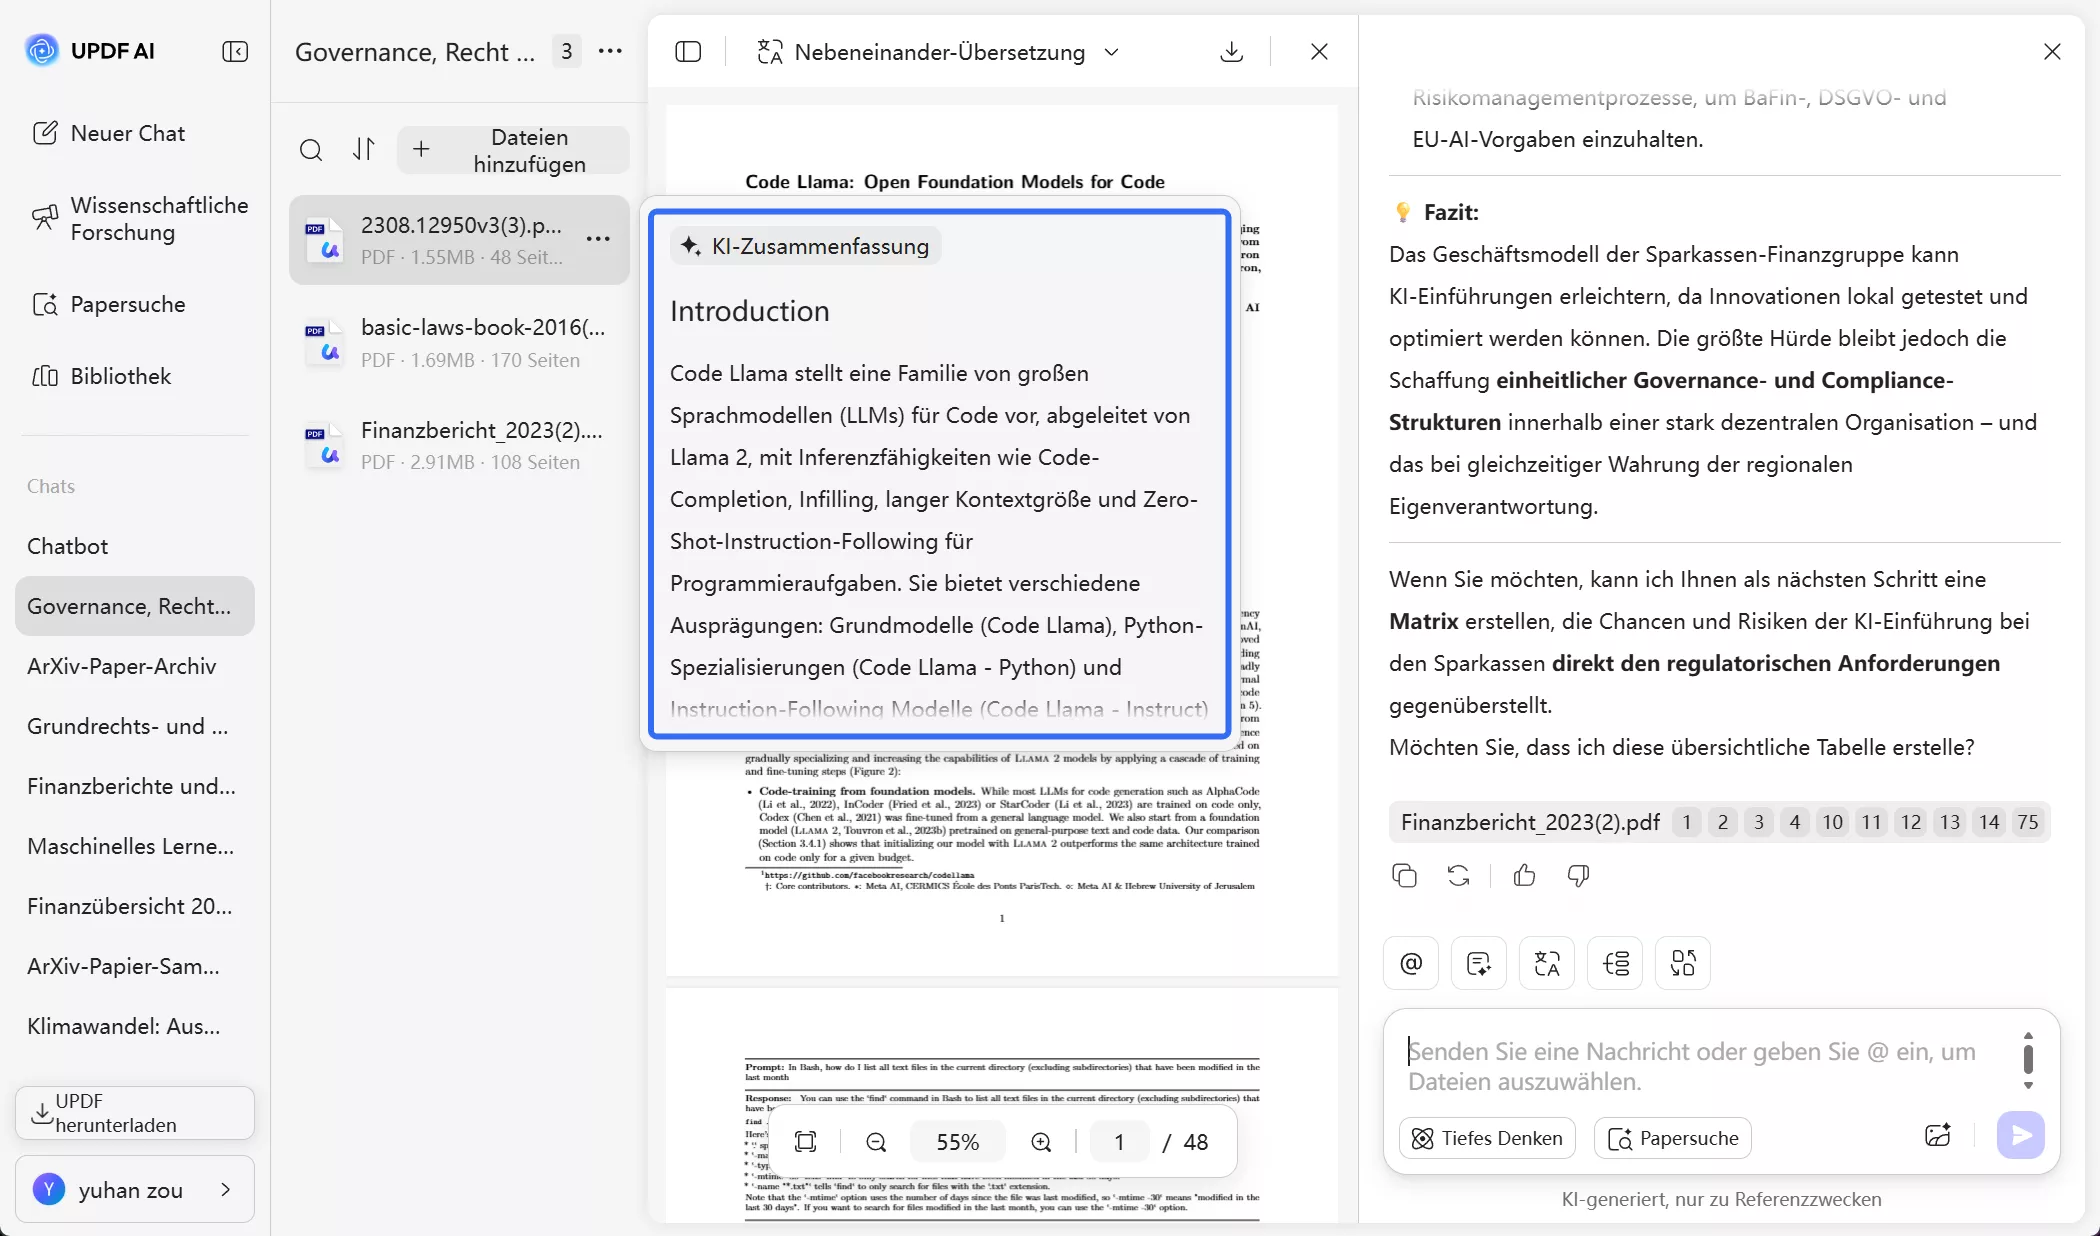Expand the yuhan zou profile menu
The image size is (2100, 1236).
[x=225, y=1190]
